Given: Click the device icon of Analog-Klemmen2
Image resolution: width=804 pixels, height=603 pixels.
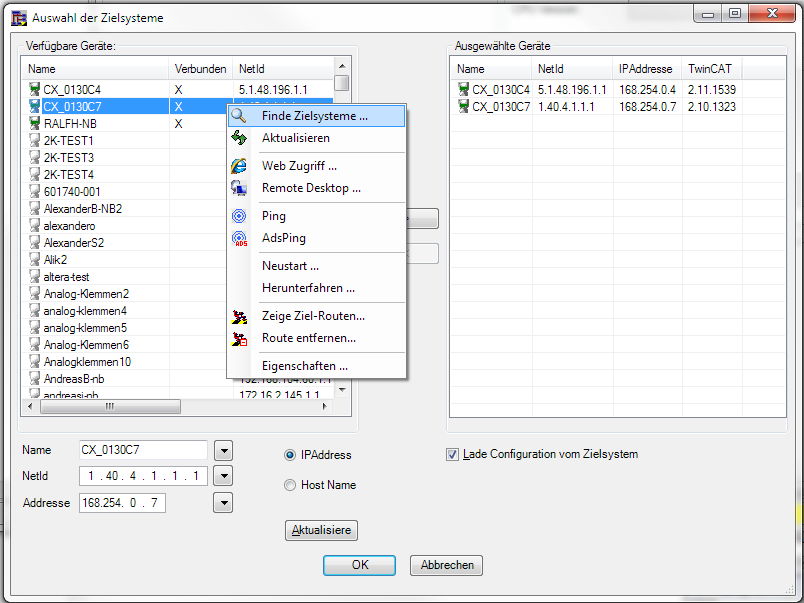Looking at the screenshot, I should pos(34,293).
